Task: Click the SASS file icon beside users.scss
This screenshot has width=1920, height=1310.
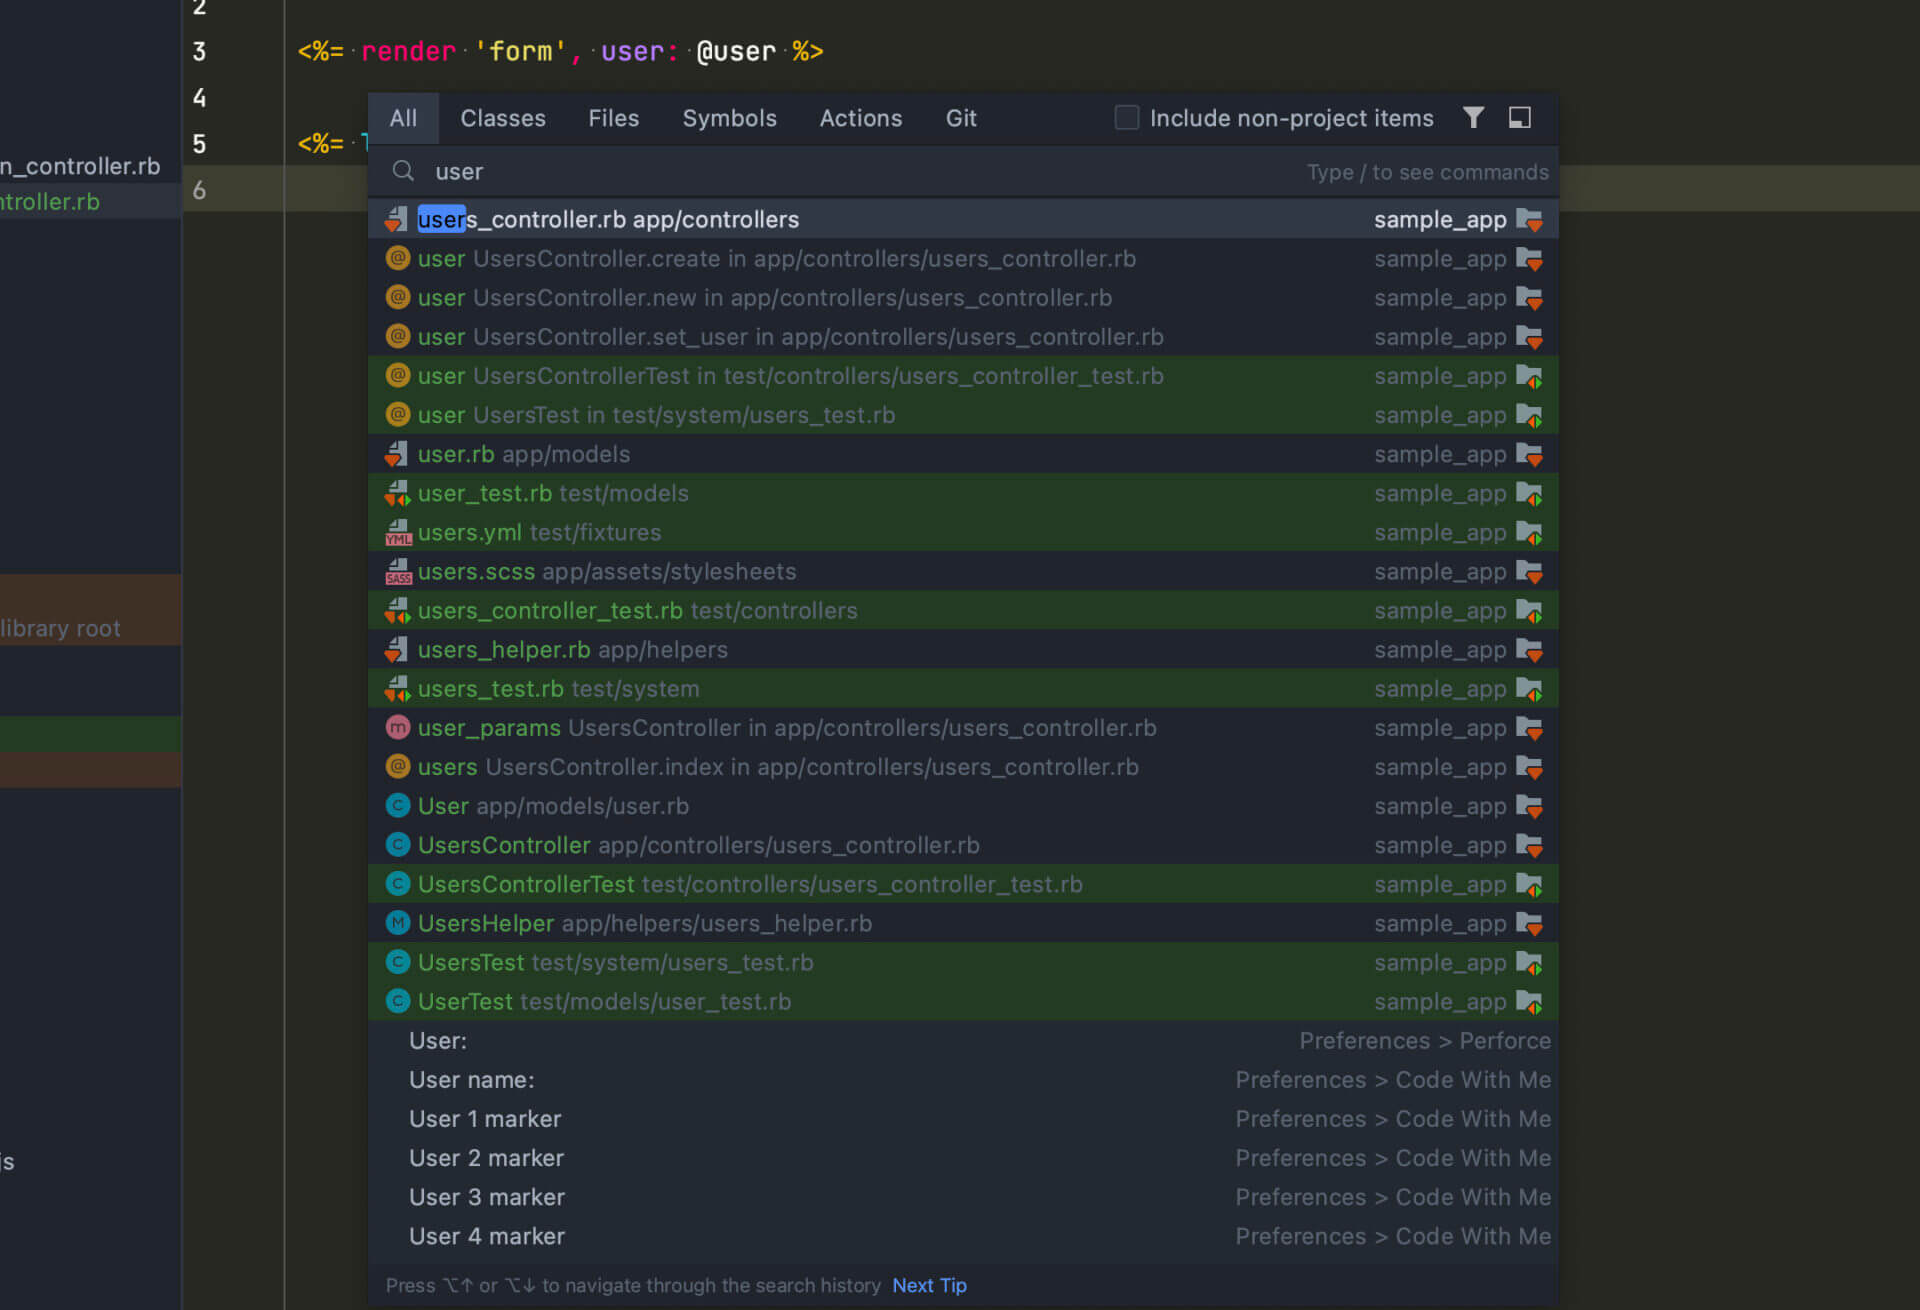Action: click(398, 571)
